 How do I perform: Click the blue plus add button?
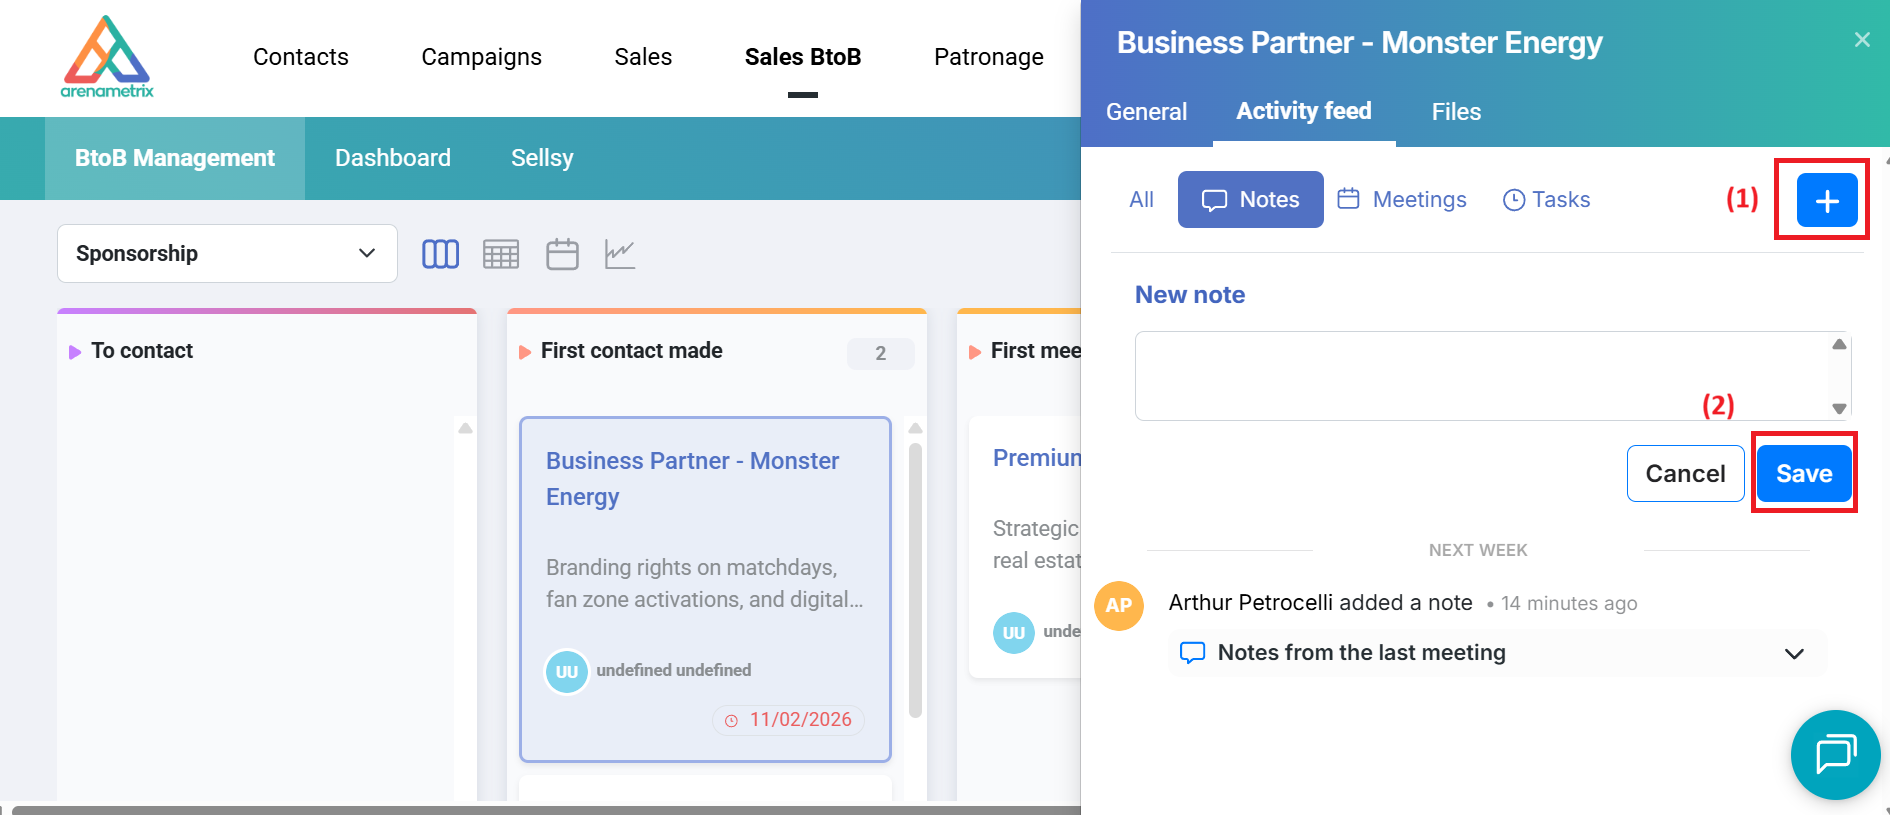coord(1826,200)
